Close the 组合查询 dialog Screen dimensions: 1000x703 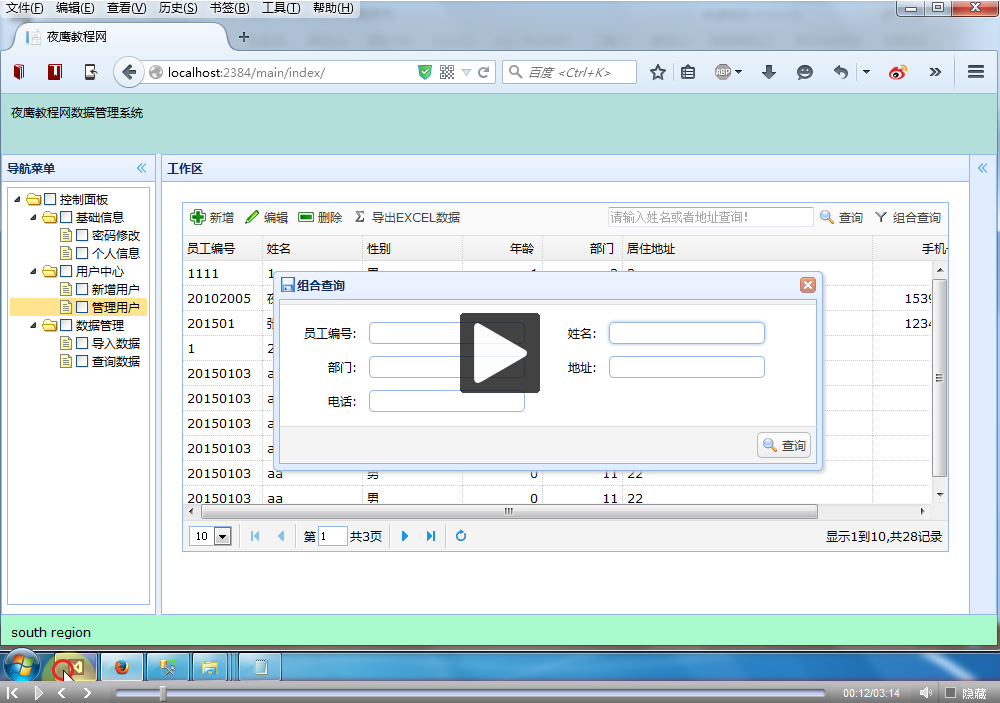tap(808, 285)
